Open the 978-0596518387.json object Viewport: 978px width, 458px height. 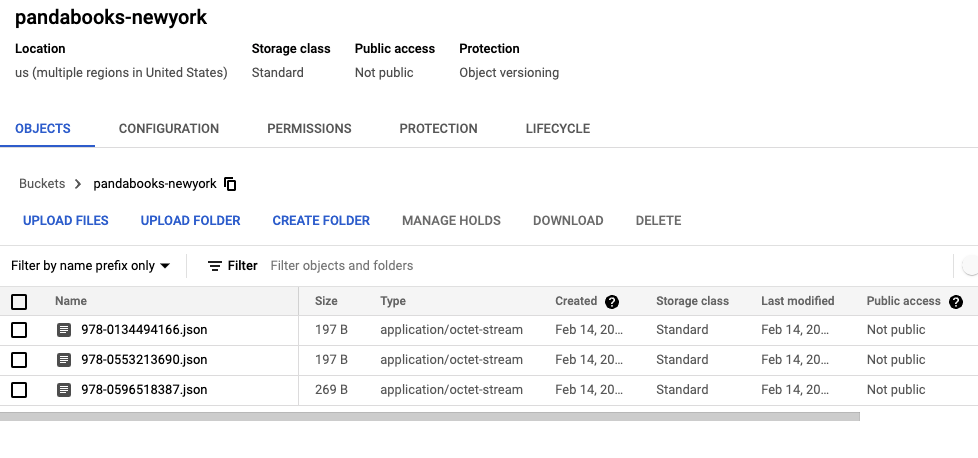(x=144, y=390)
